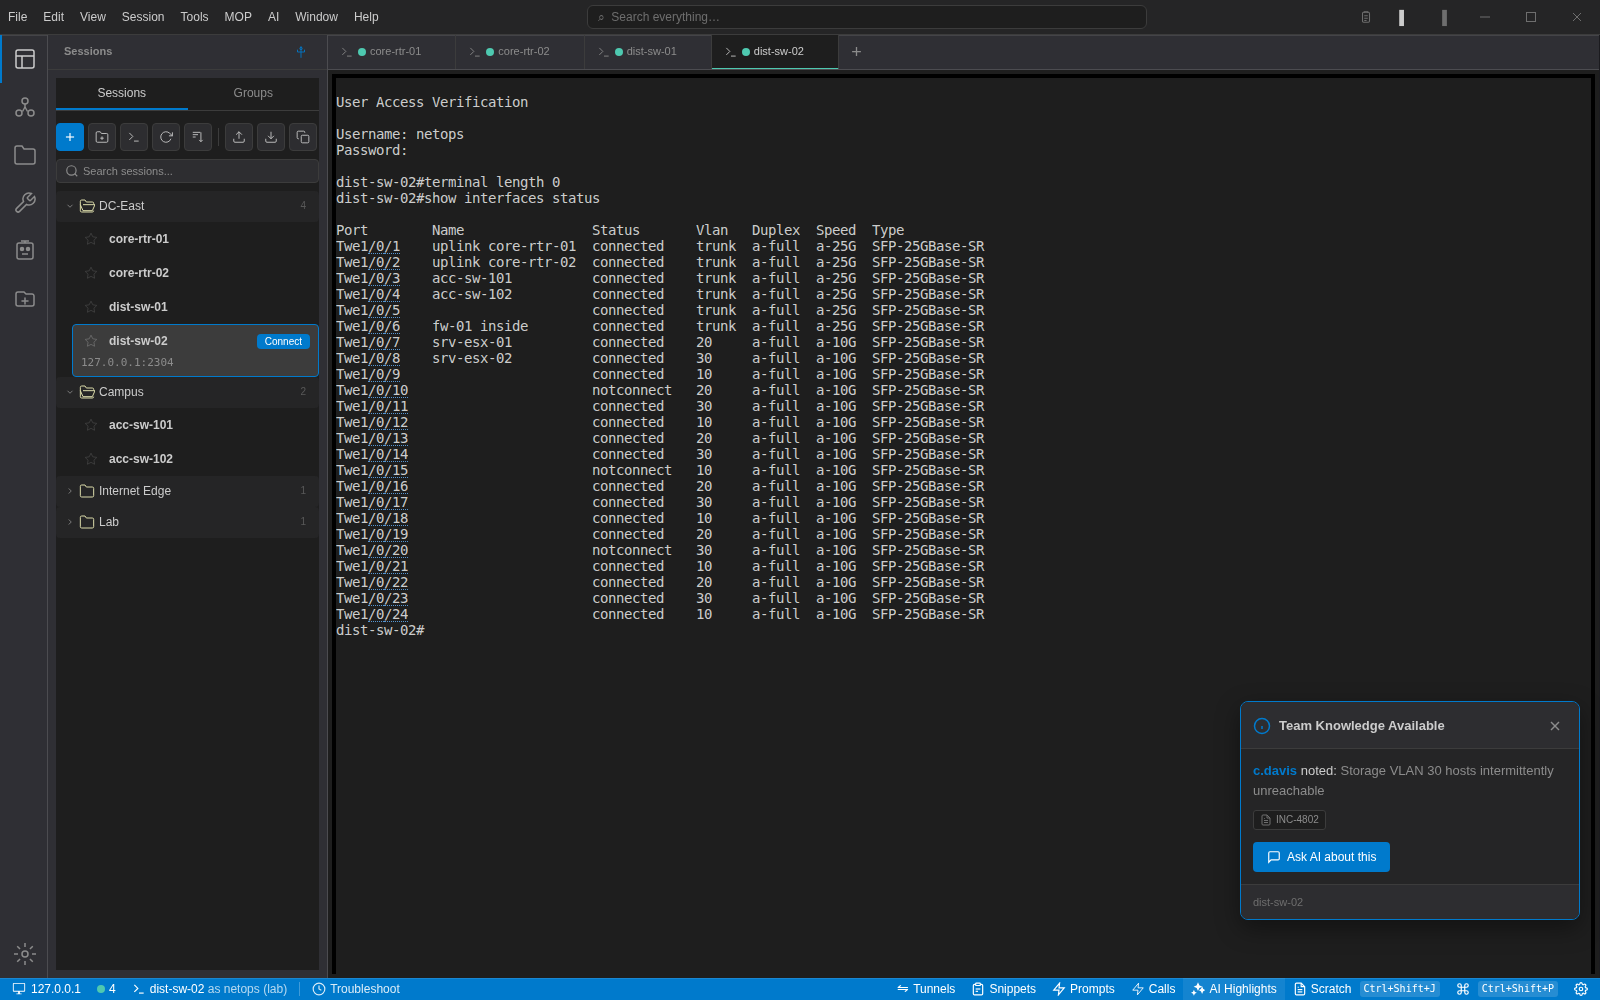Open the files panel folder icon

[x=25, y=155]
